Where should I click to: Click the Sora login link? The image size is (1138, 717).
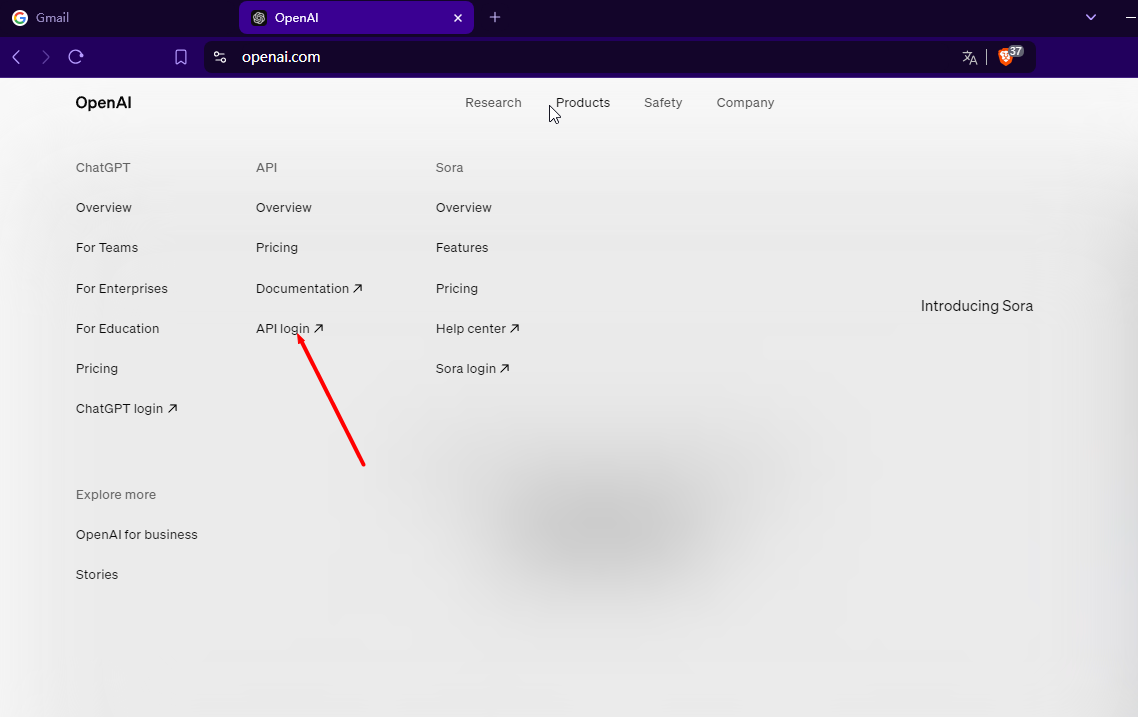472,369
